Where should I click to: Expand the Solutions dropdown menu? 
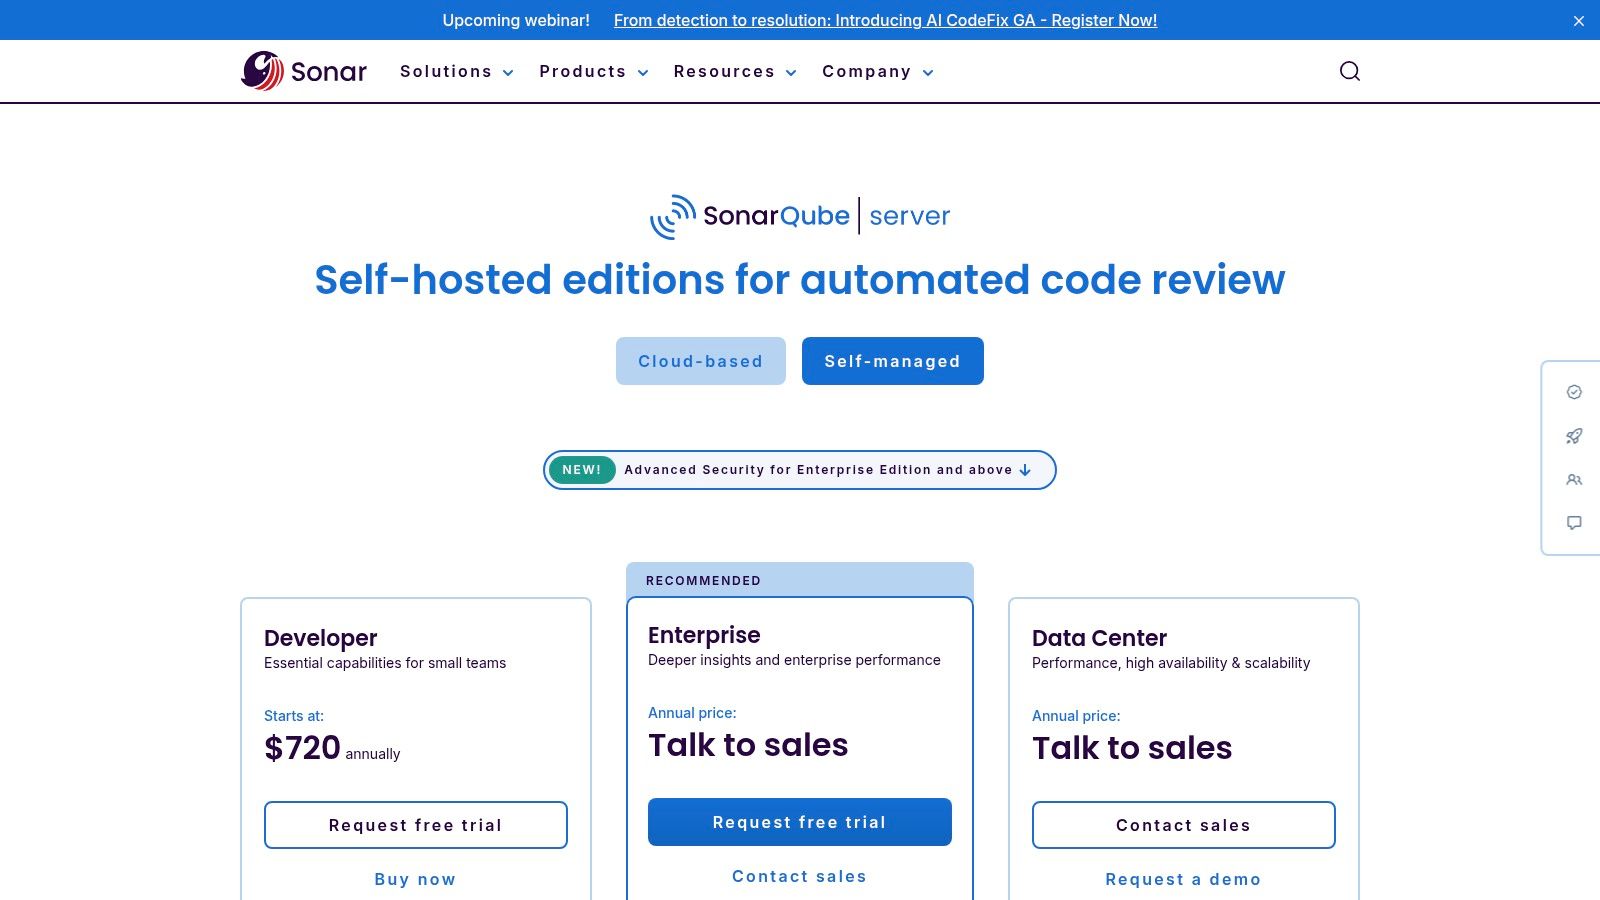pos(456,72)
